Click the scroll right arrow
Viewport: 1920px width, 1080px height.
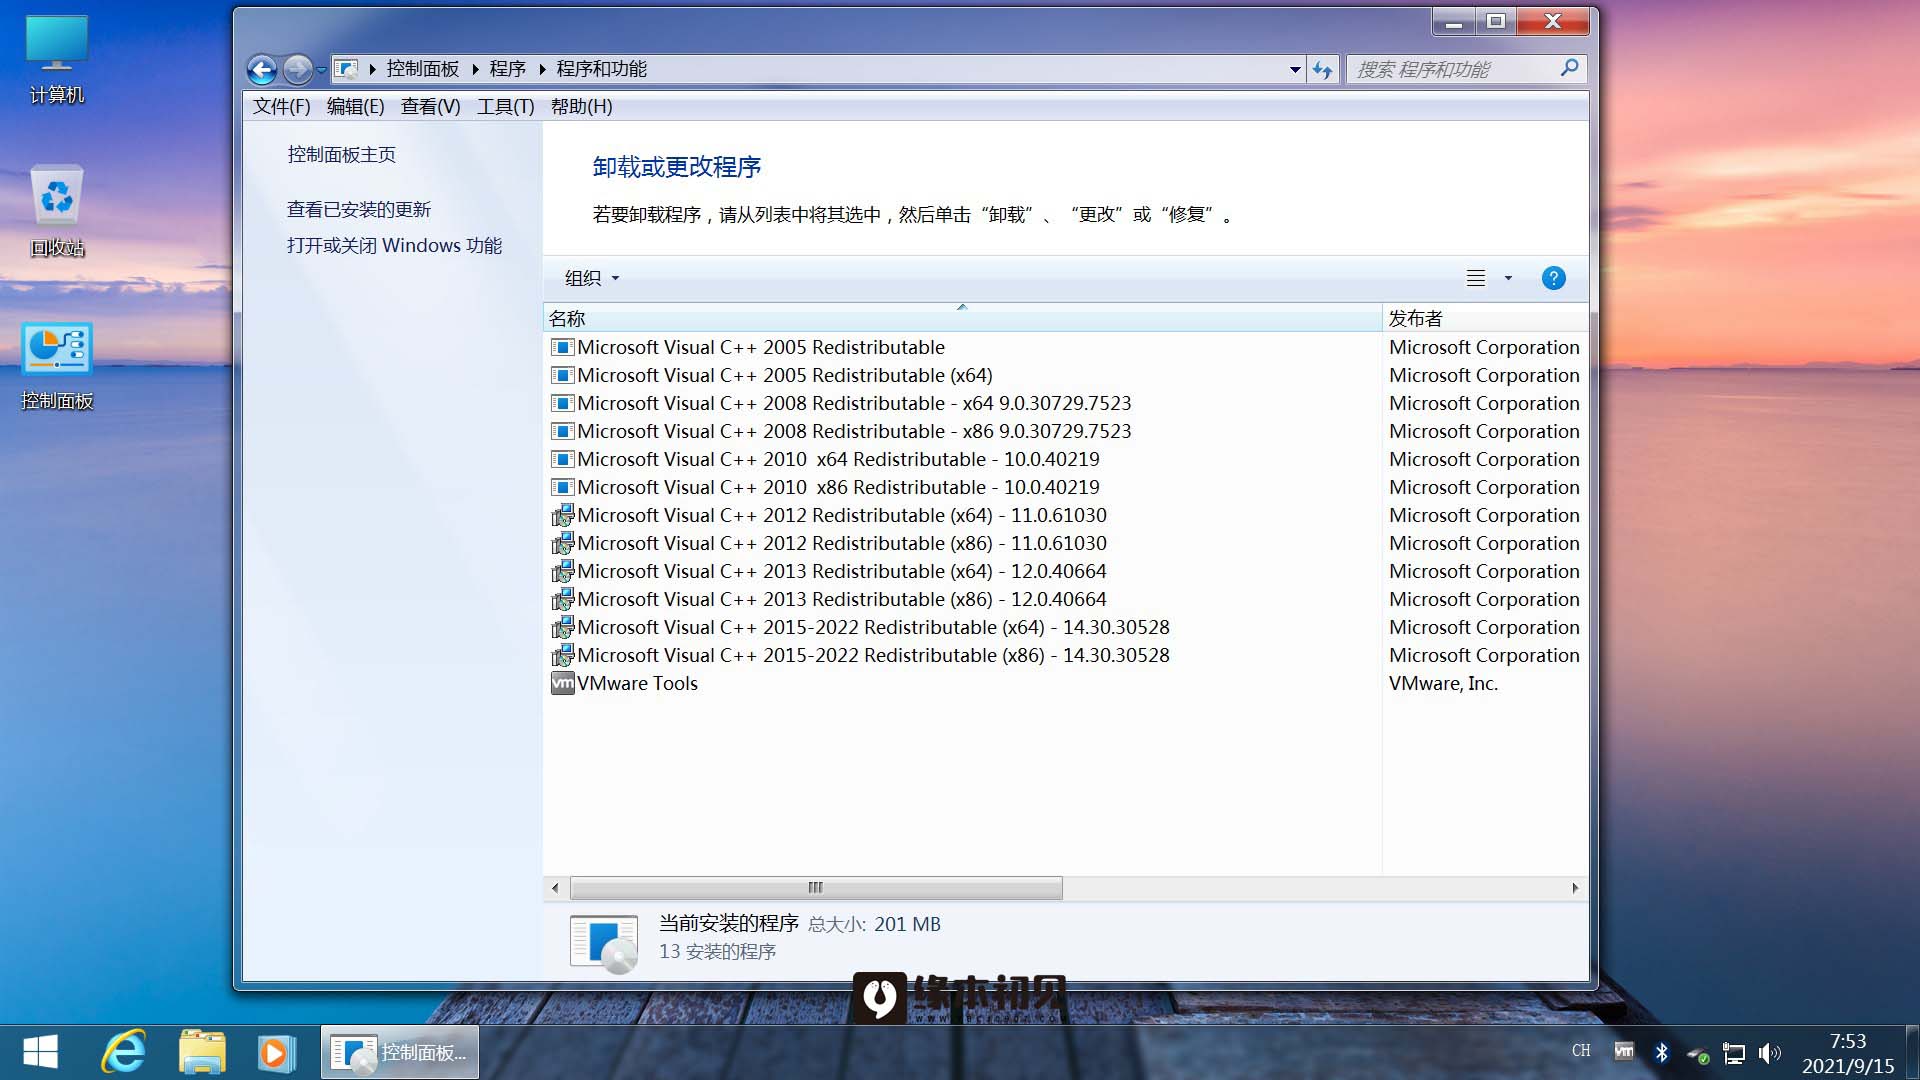pyautogui.click(x=1575, y=888)
